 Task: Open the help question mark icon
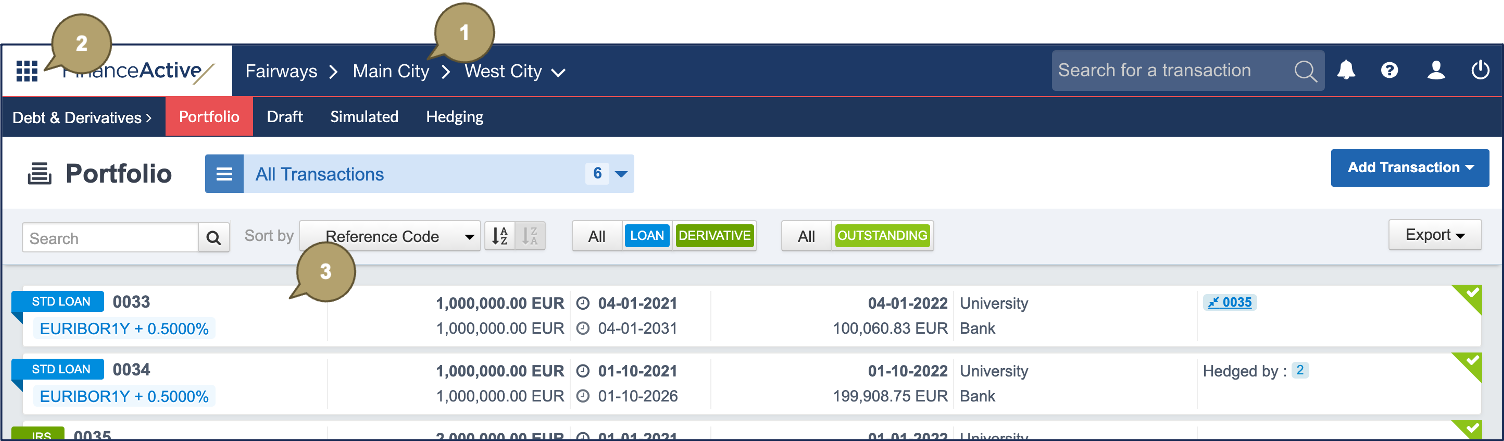(1389, 70)
